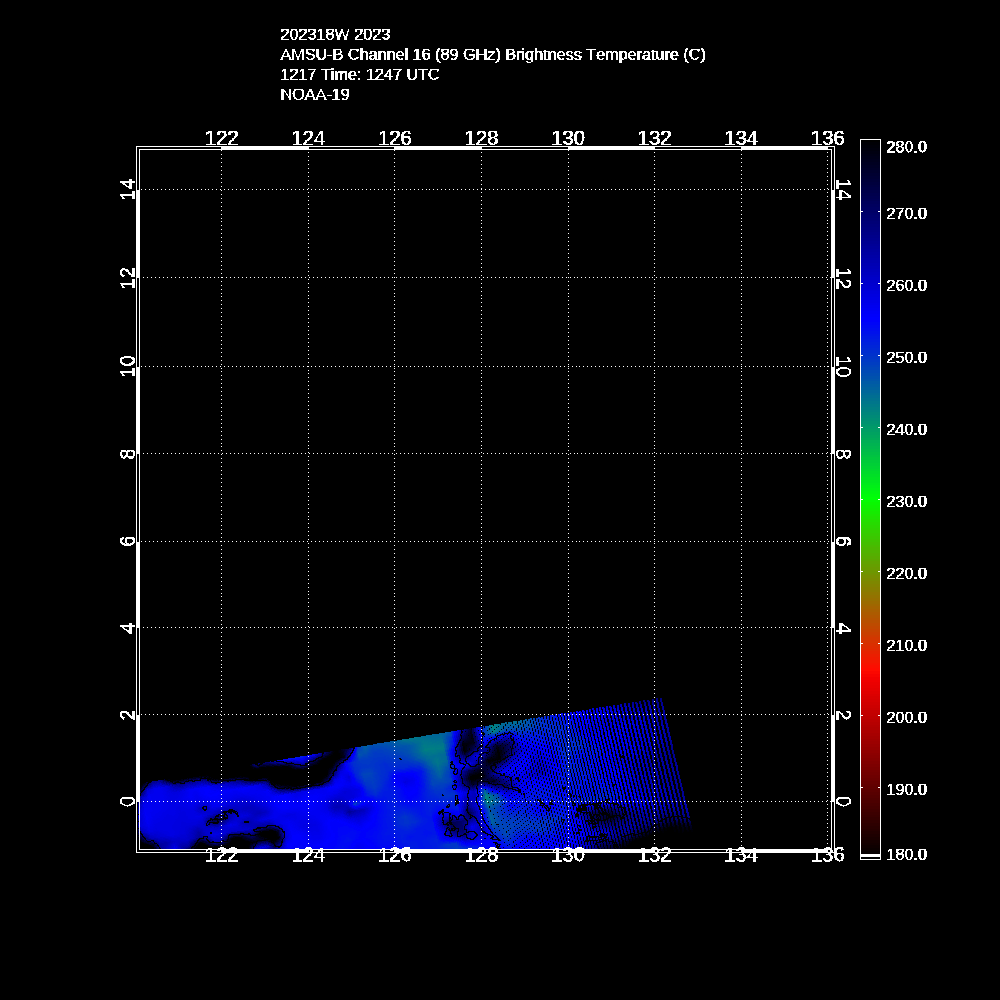Image resolution: width=1000 pixels, height=1000 pixels.
Task: Click the 280.0 label on the colorbar
Action: pyautogui.click(x=907, y=147)
